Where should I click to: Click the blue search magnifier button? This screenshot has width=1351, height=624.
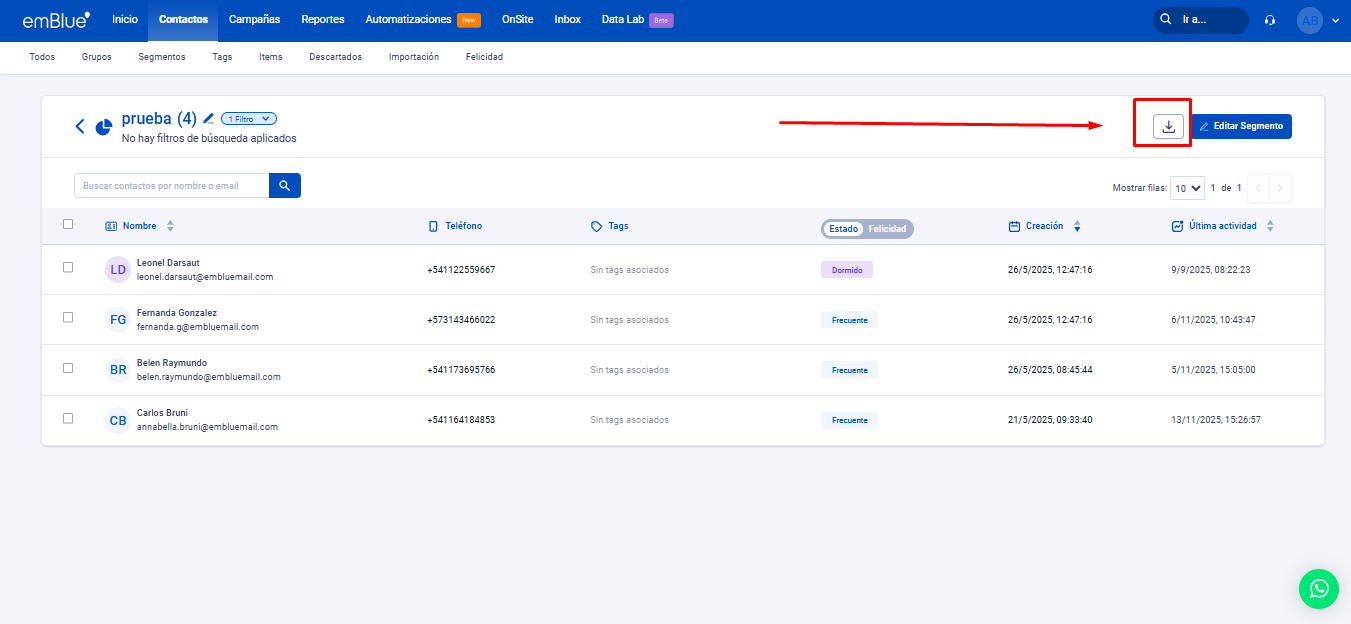click(285, 185)
